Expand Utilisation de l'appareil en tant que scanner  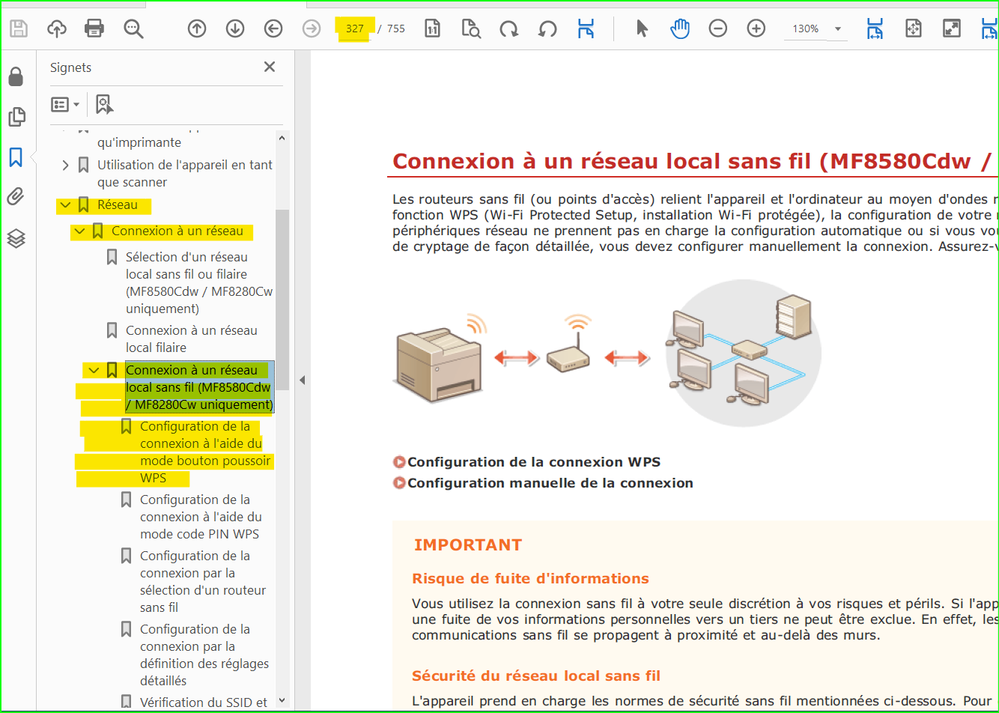(66, 165)
